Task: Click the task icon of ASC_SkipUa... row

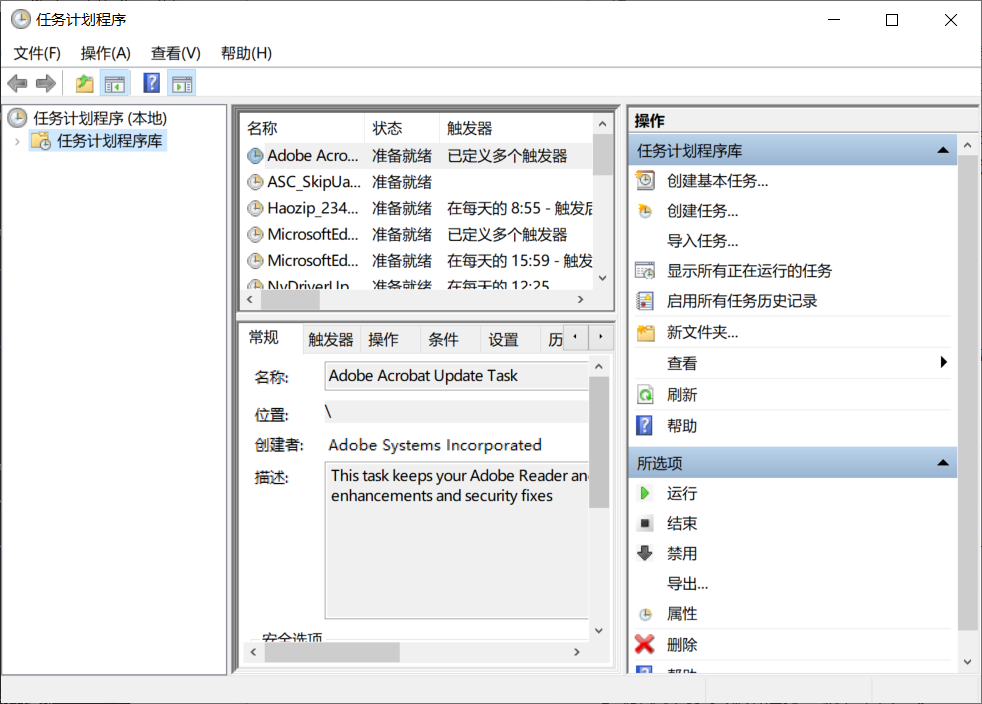Action: [x=255, y=182]
